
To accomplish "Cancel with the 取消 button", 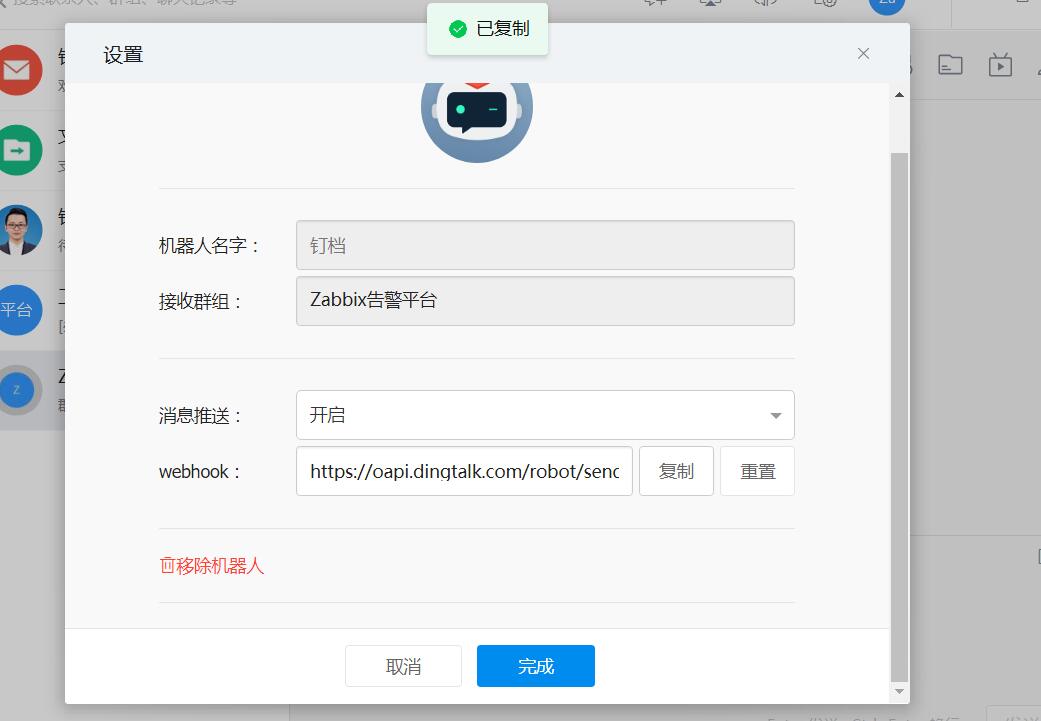I will pyautogui.click(x=403, y=666).
